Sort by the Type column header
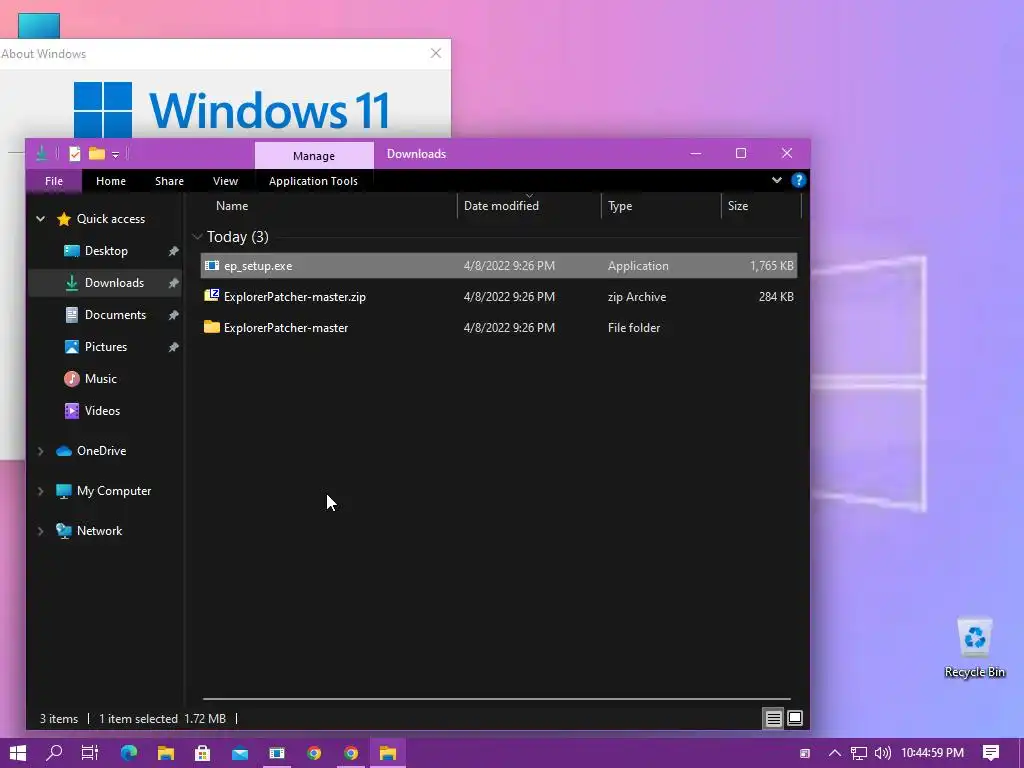This screenshot has width=1024, height=768. point(620,206)
